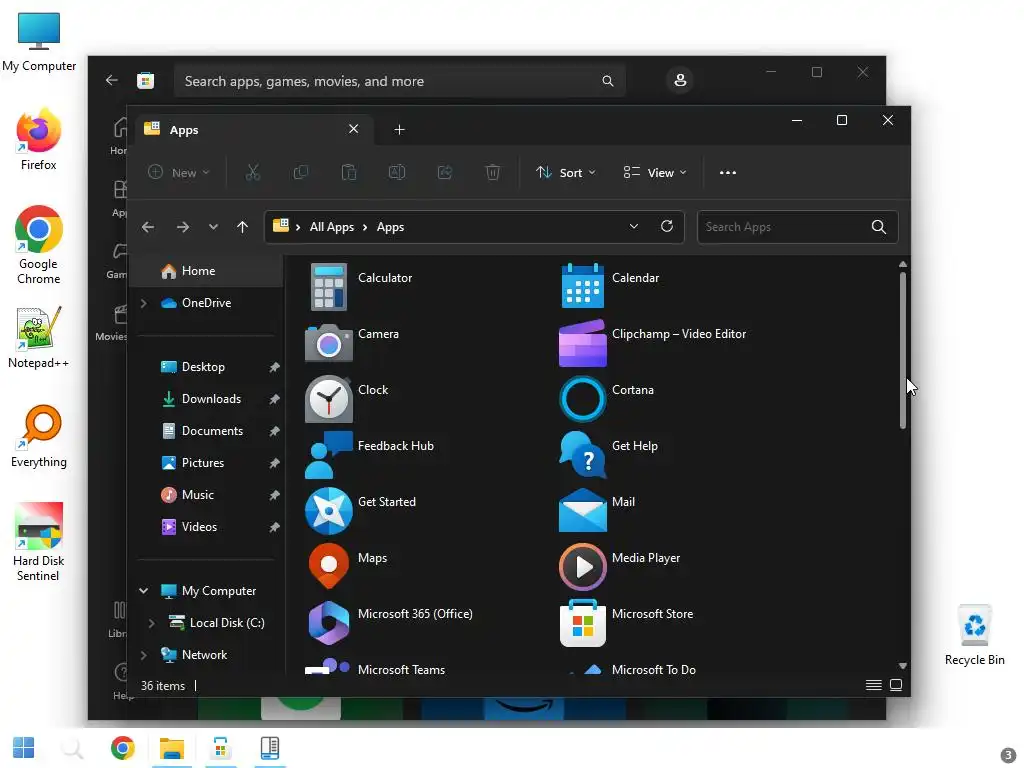
Task: Click the Paste toolbar icon
Action: 349,172
